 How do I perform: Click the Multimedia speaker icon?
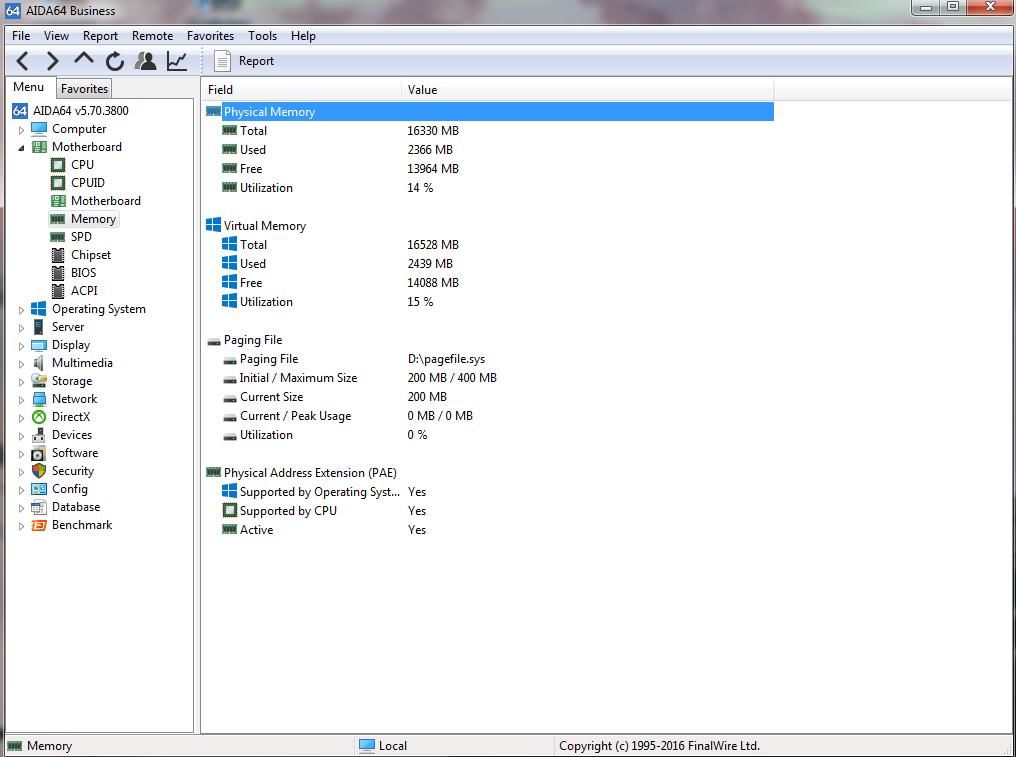39,363
